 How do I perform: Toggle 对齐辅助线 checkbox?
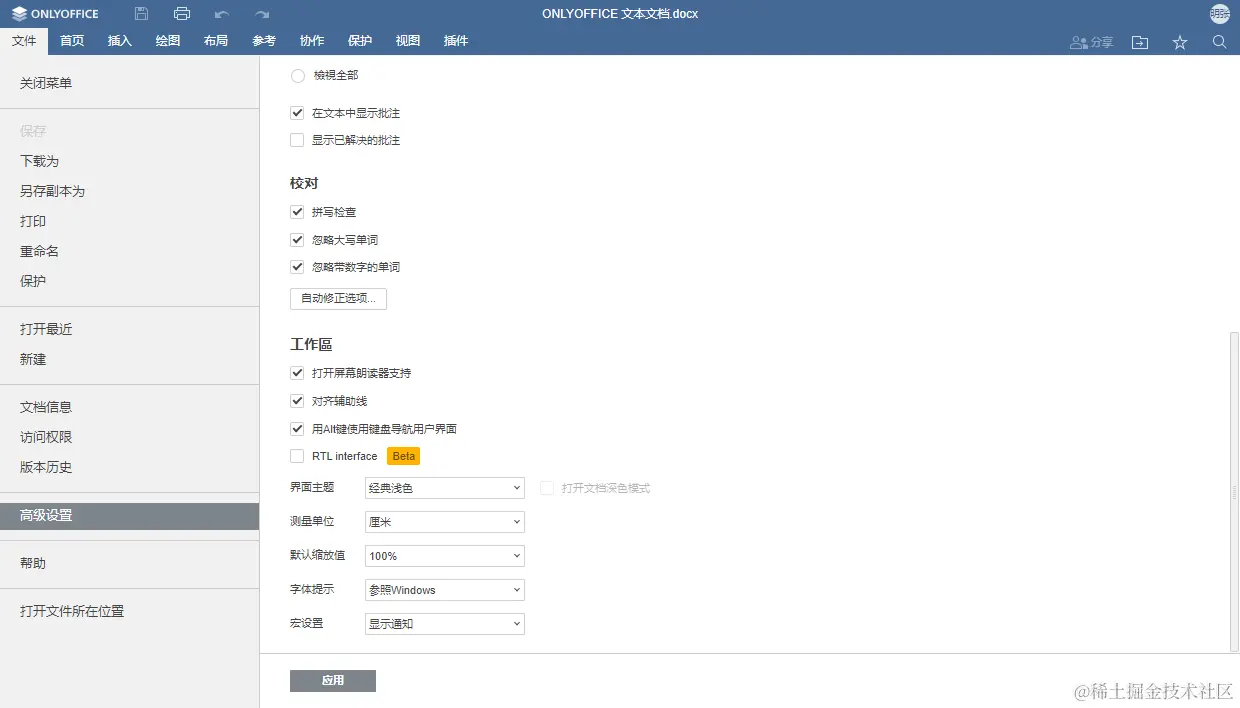pyautogui.click(x=297, y=401)
